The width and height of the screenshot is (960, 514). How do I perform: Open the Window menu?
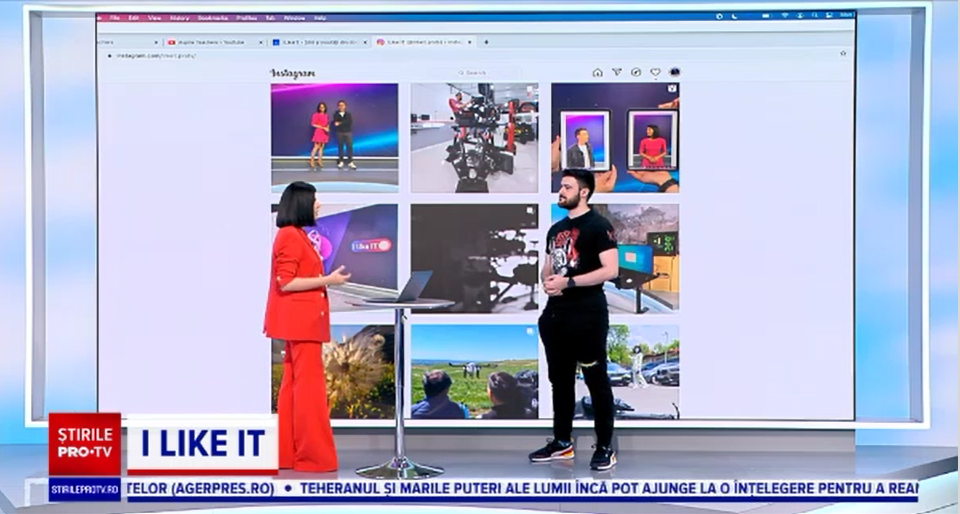point(294,18)
